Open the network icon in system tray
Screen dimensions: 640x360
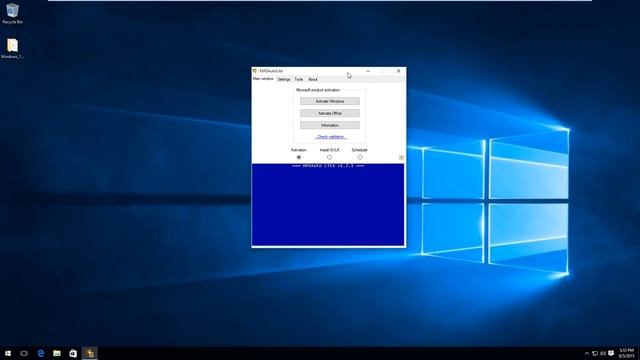(x=595, y=353)
